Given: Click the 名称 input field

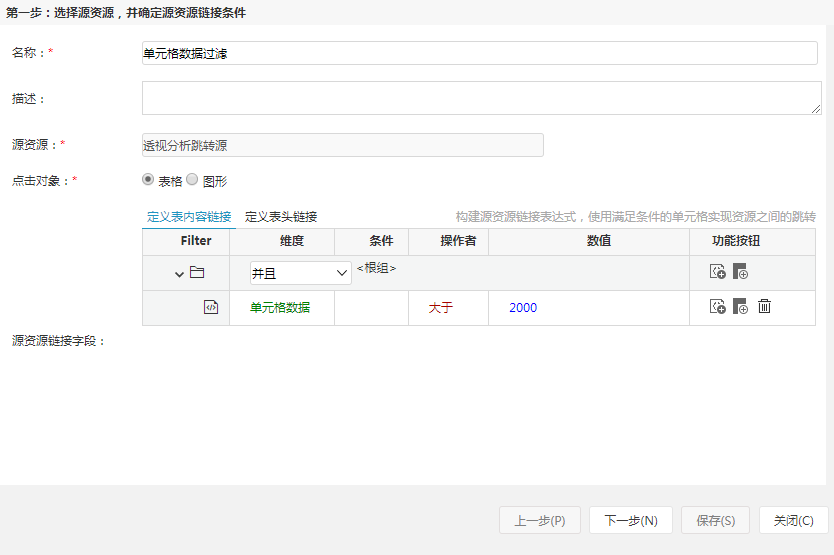Looking at the screenshot, I should [479, 53].
